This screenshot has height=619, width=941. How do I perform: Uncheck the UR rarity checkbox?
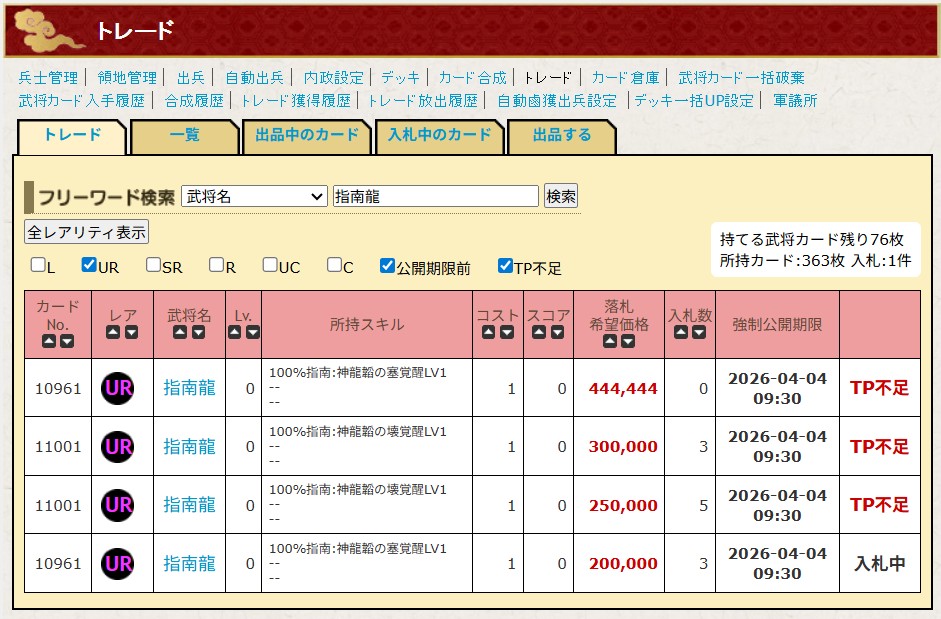88,266
